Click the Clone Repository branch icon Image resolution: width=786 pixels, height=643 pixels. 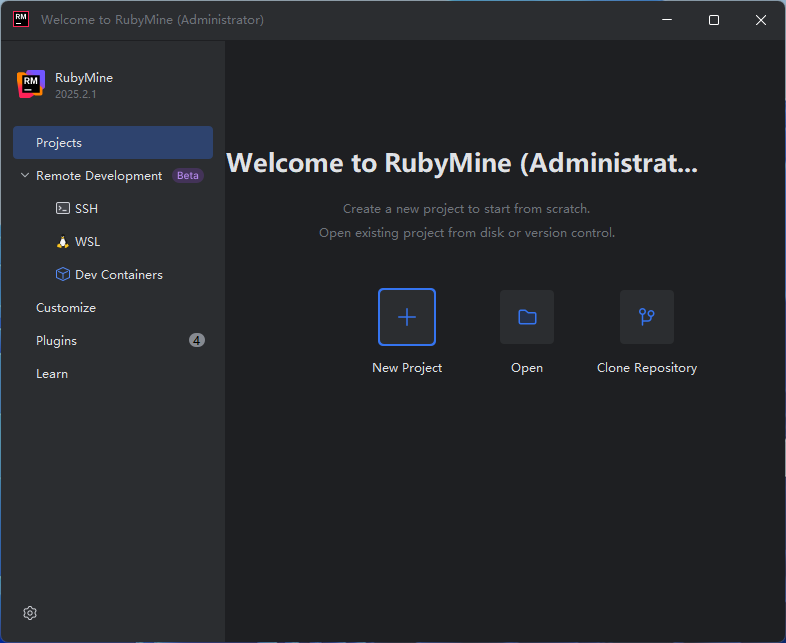click(x=647, y=317)
